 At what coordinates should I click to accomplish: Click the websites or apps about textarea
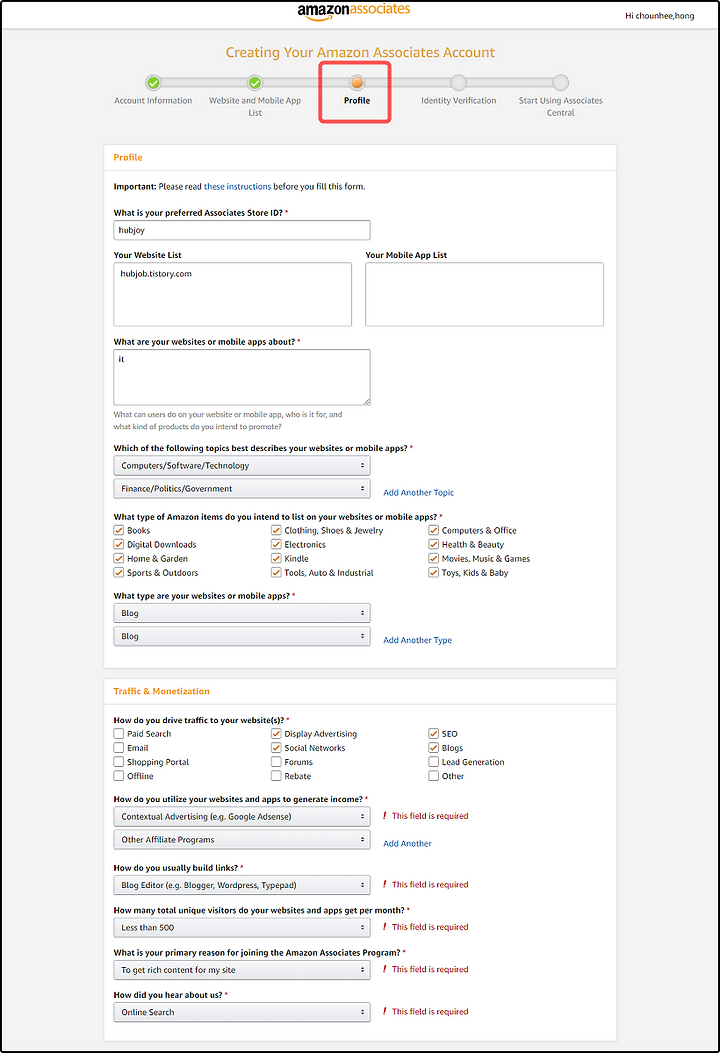tap(242, 377)
